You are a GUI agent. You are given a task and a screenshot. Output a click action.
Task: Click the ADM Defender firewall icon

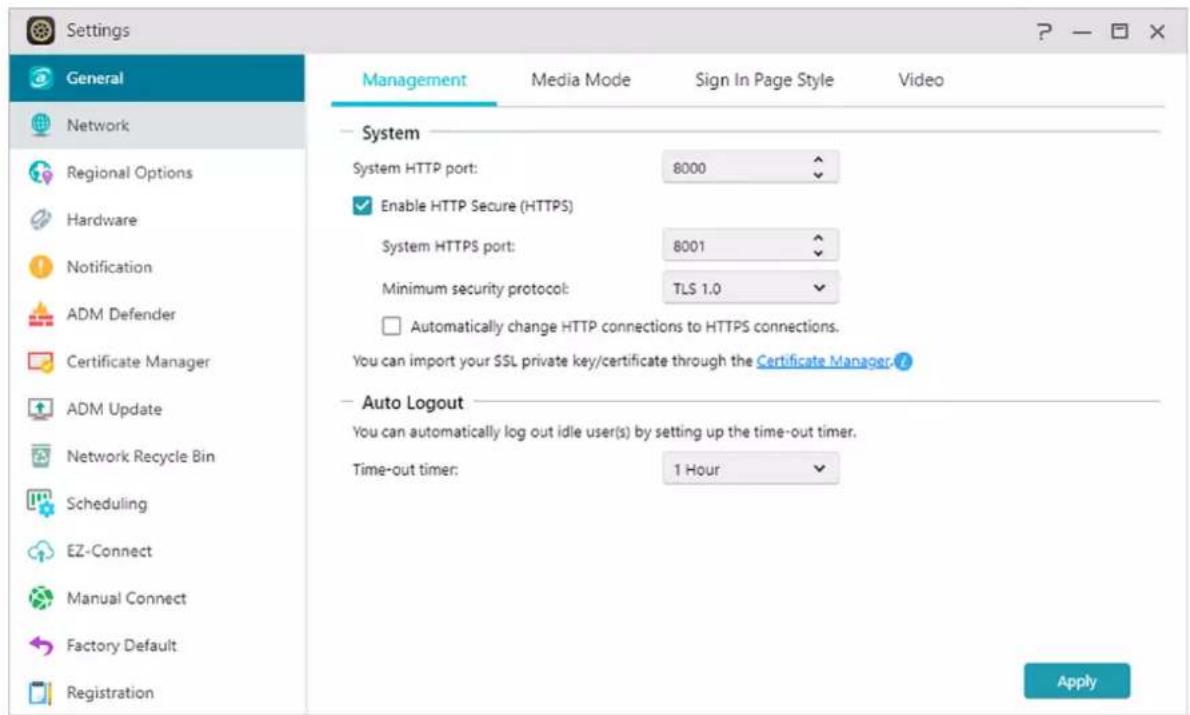pos(40,314)
